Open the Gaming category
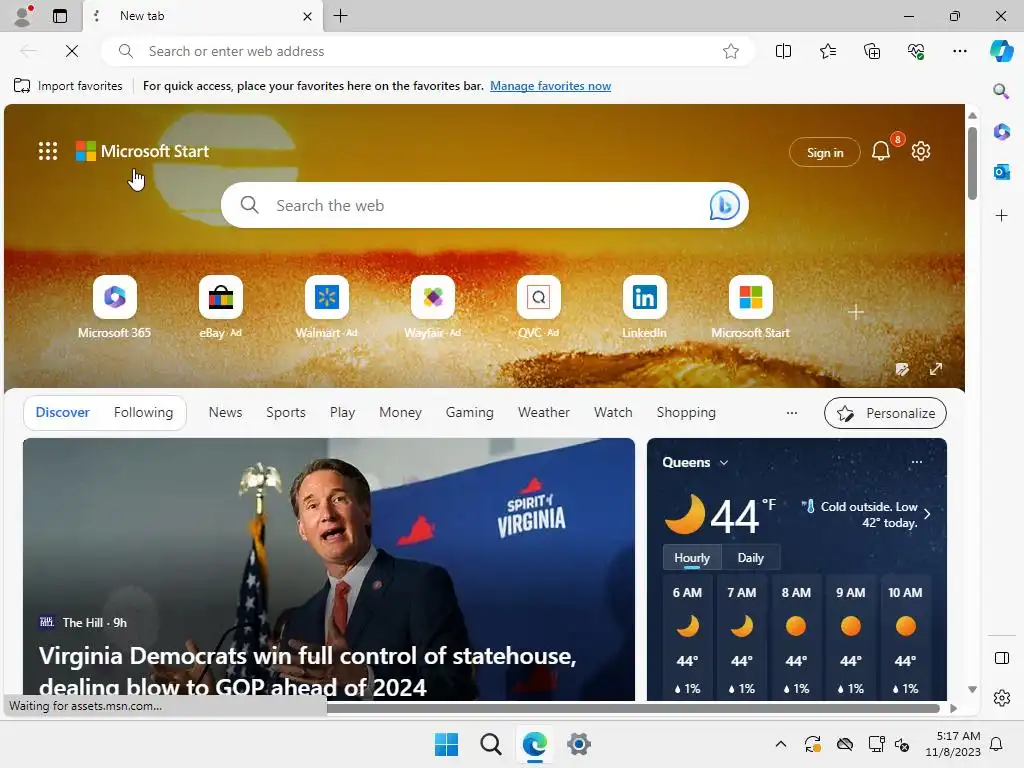The image size is (1024, 768). [x=470, y=413]
